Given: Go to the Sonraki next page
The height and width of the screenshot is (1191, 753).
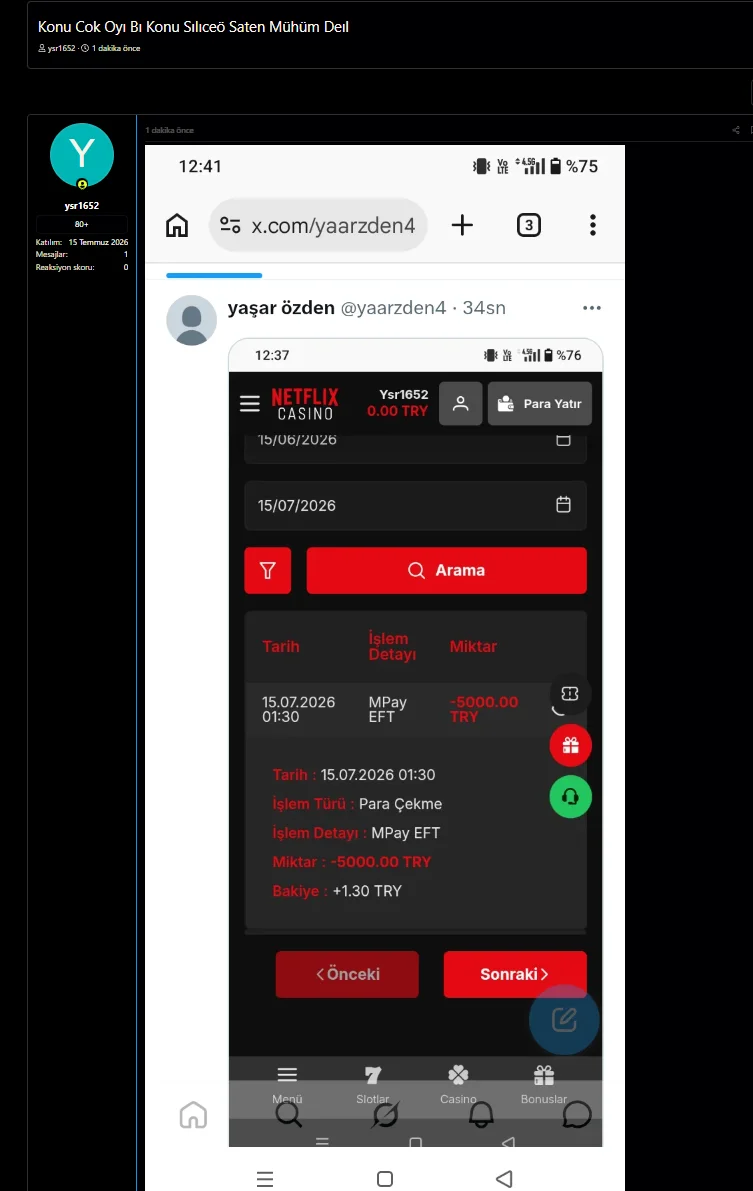Looking at the screenshot, I should (515, 974).
